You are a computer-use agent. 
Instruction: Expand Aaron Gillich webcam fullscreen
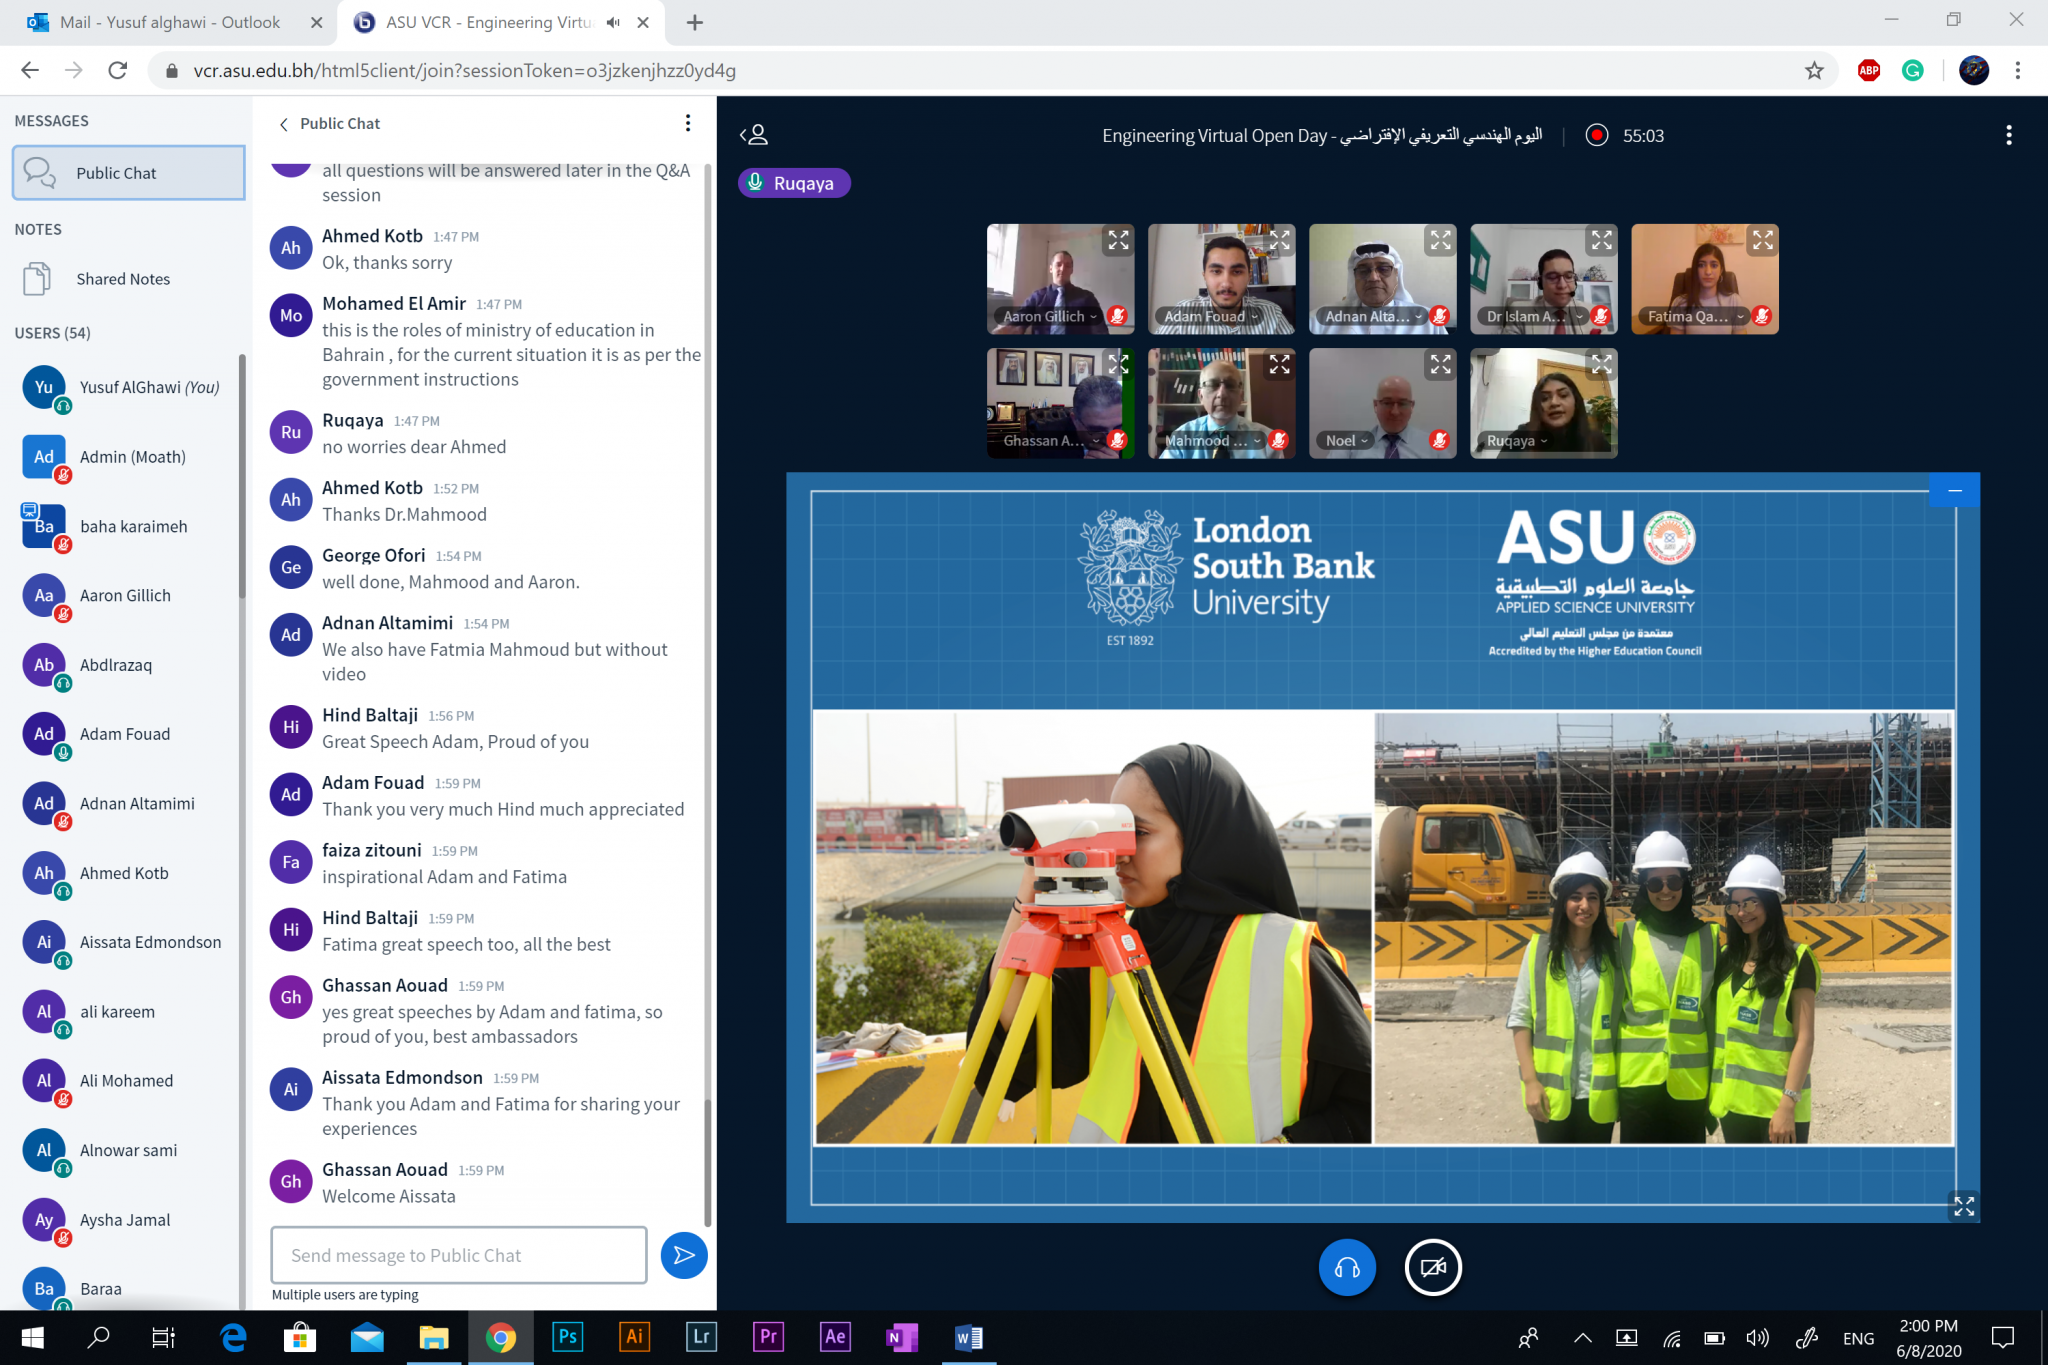tap(1118, 240)
